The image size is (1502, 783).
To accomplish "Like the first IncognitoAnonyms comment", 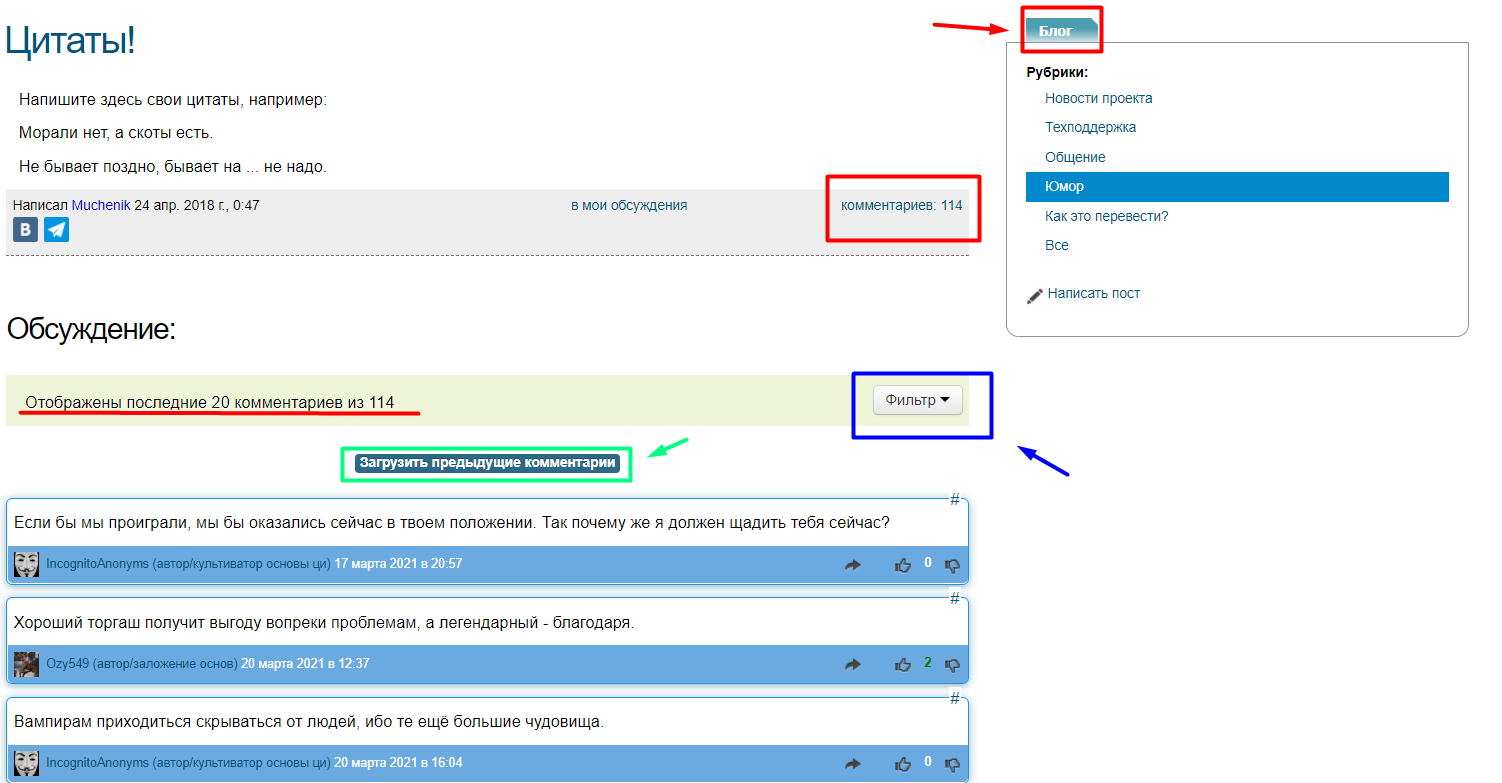I will point(903,565).
